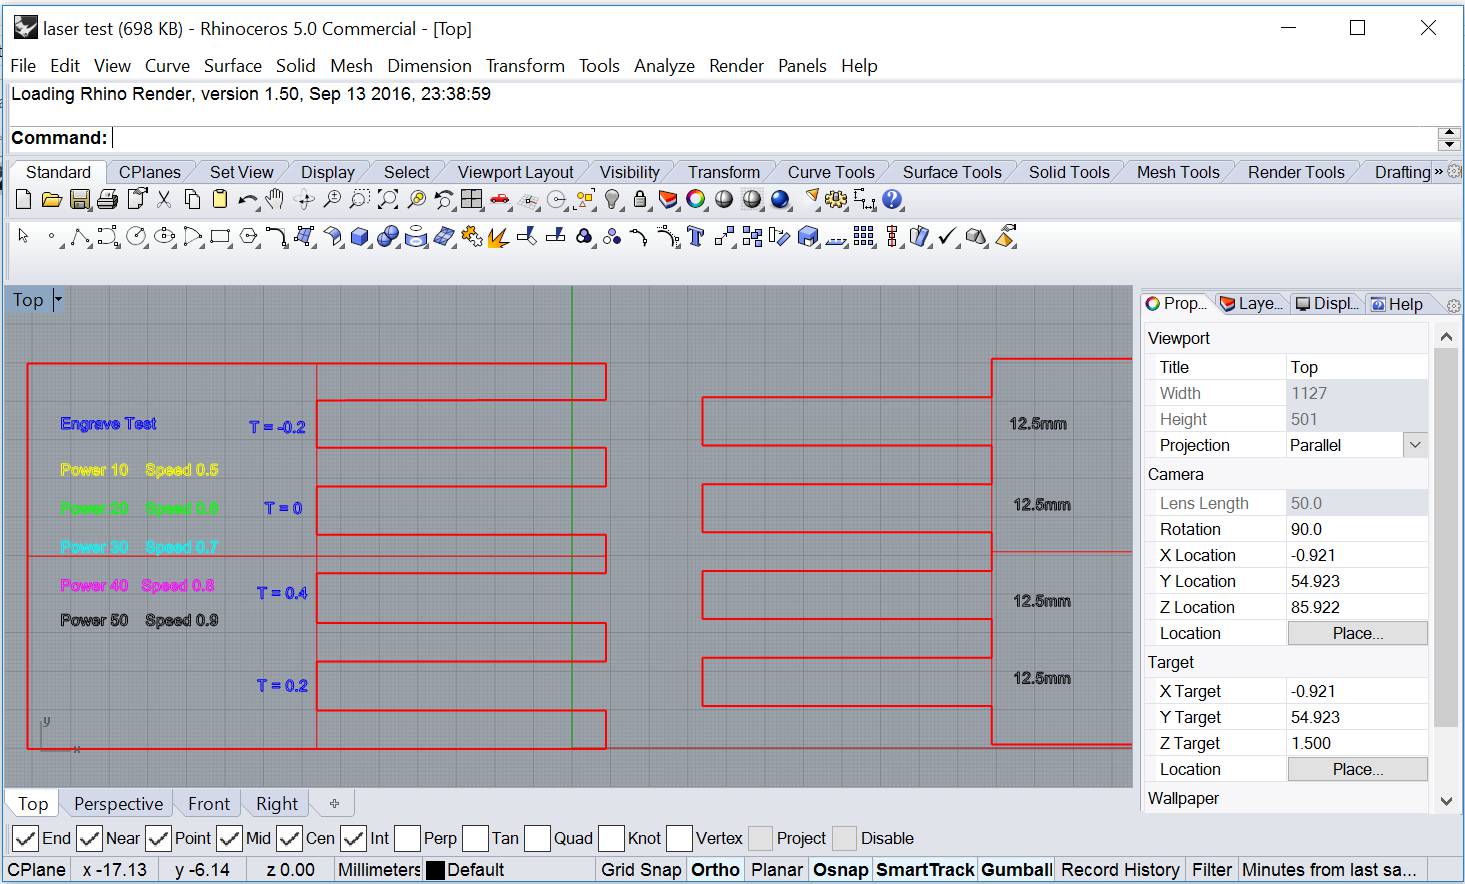Toggle the Int osnap checkbox

click(354, 838)
